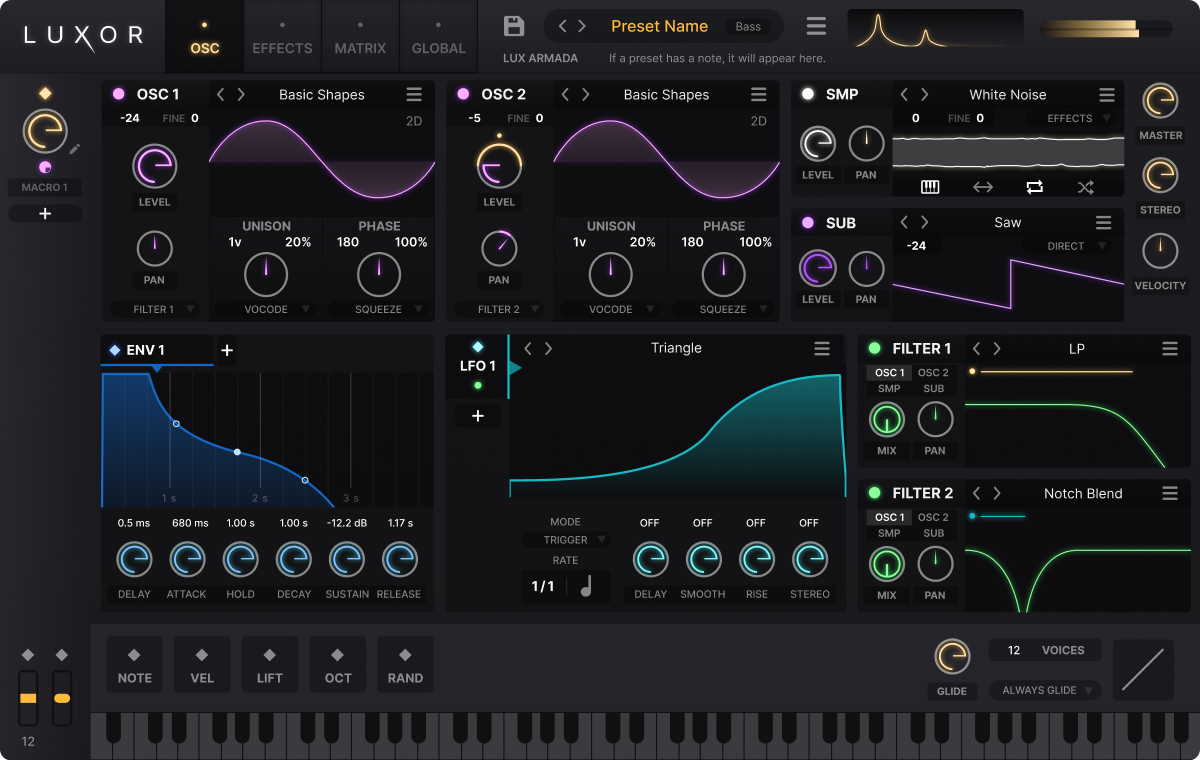
Task: Open the DIRECT routing dropdown on the SUB
Action: (1065, 245)
